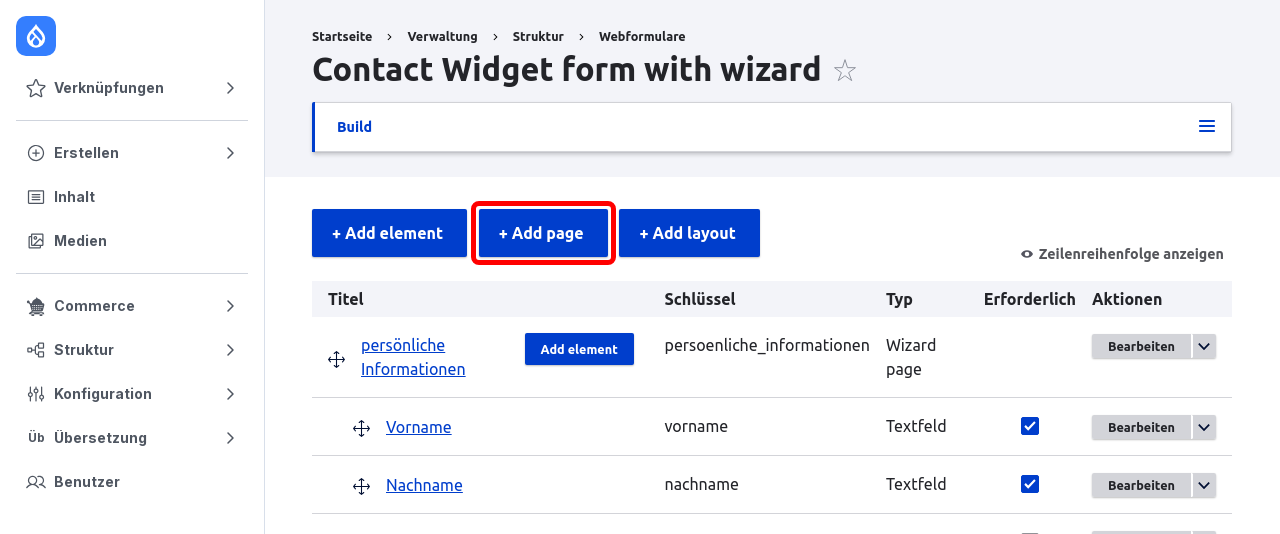
Task: Uncheck the Erforderlich checkbox for Vorname
Action: 1030,426
